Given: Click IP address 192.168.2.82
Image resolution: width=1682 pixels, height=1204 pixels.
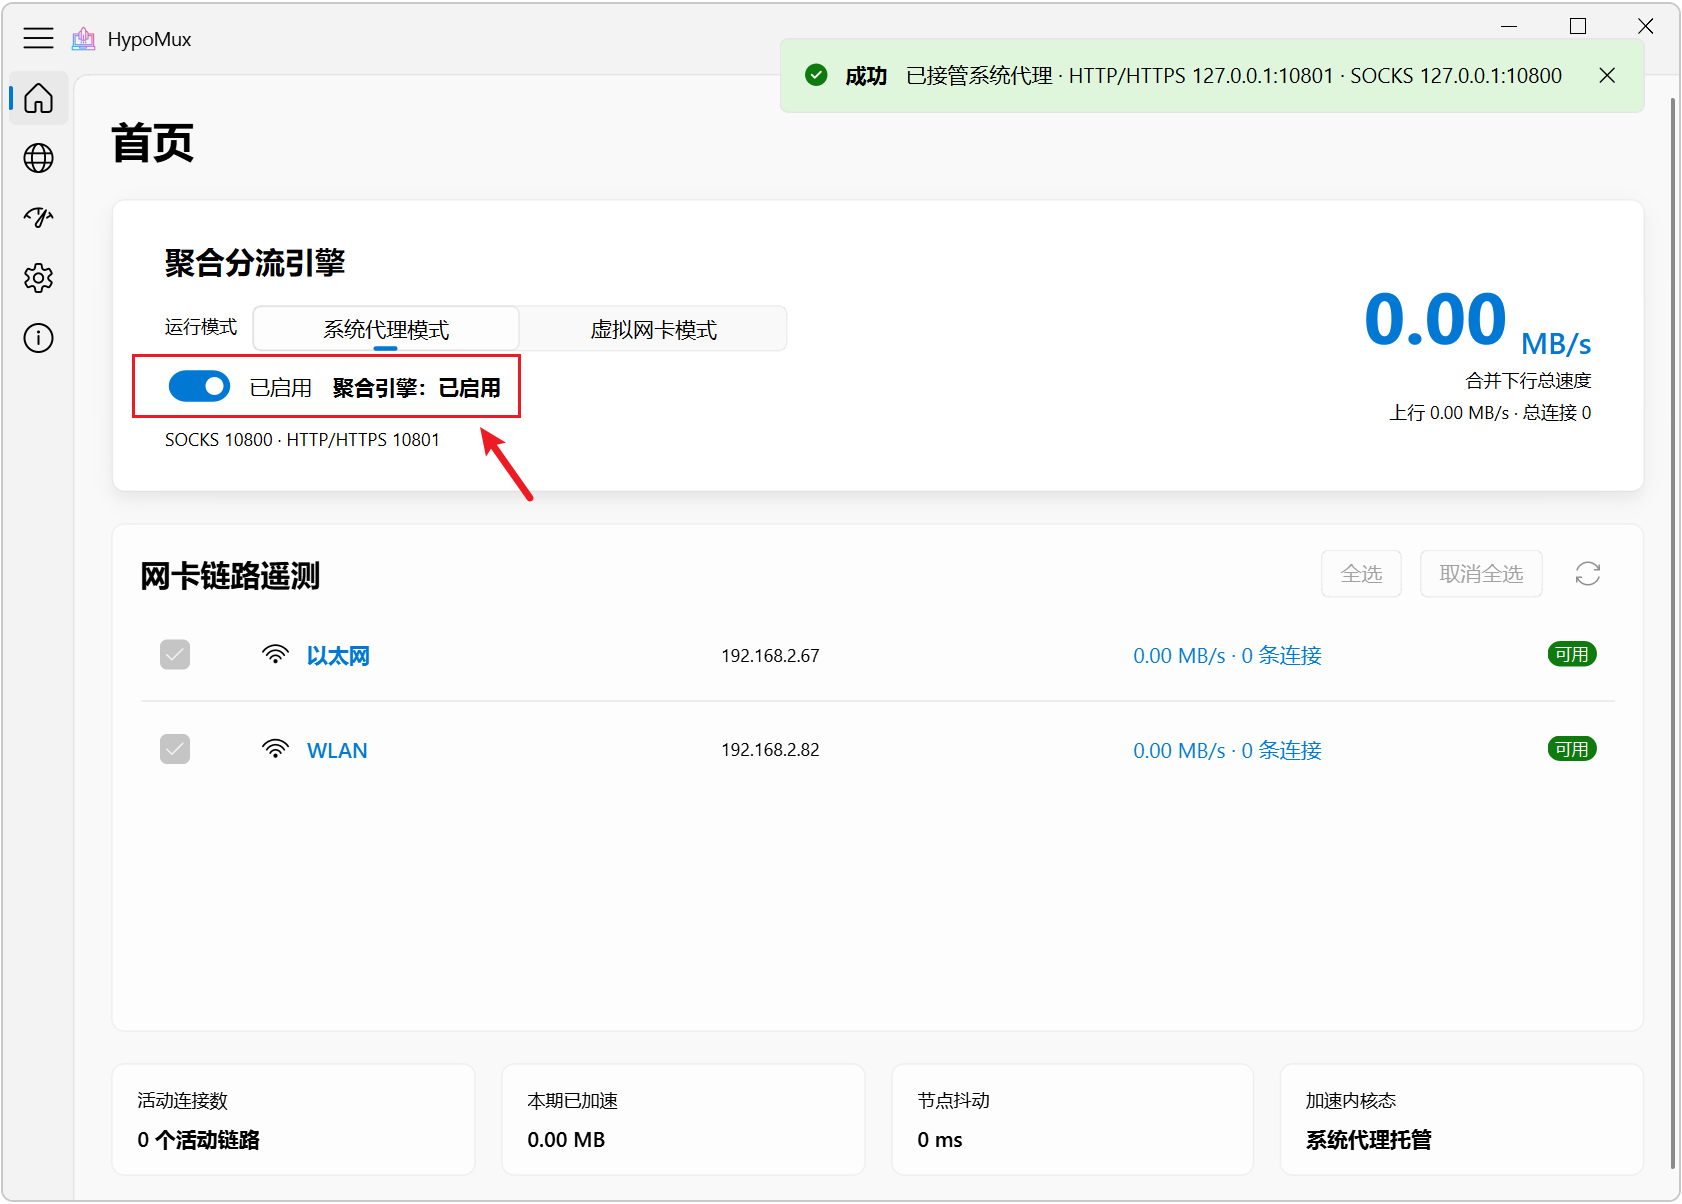Looking at the screenshot, I should tap(770, 750).
